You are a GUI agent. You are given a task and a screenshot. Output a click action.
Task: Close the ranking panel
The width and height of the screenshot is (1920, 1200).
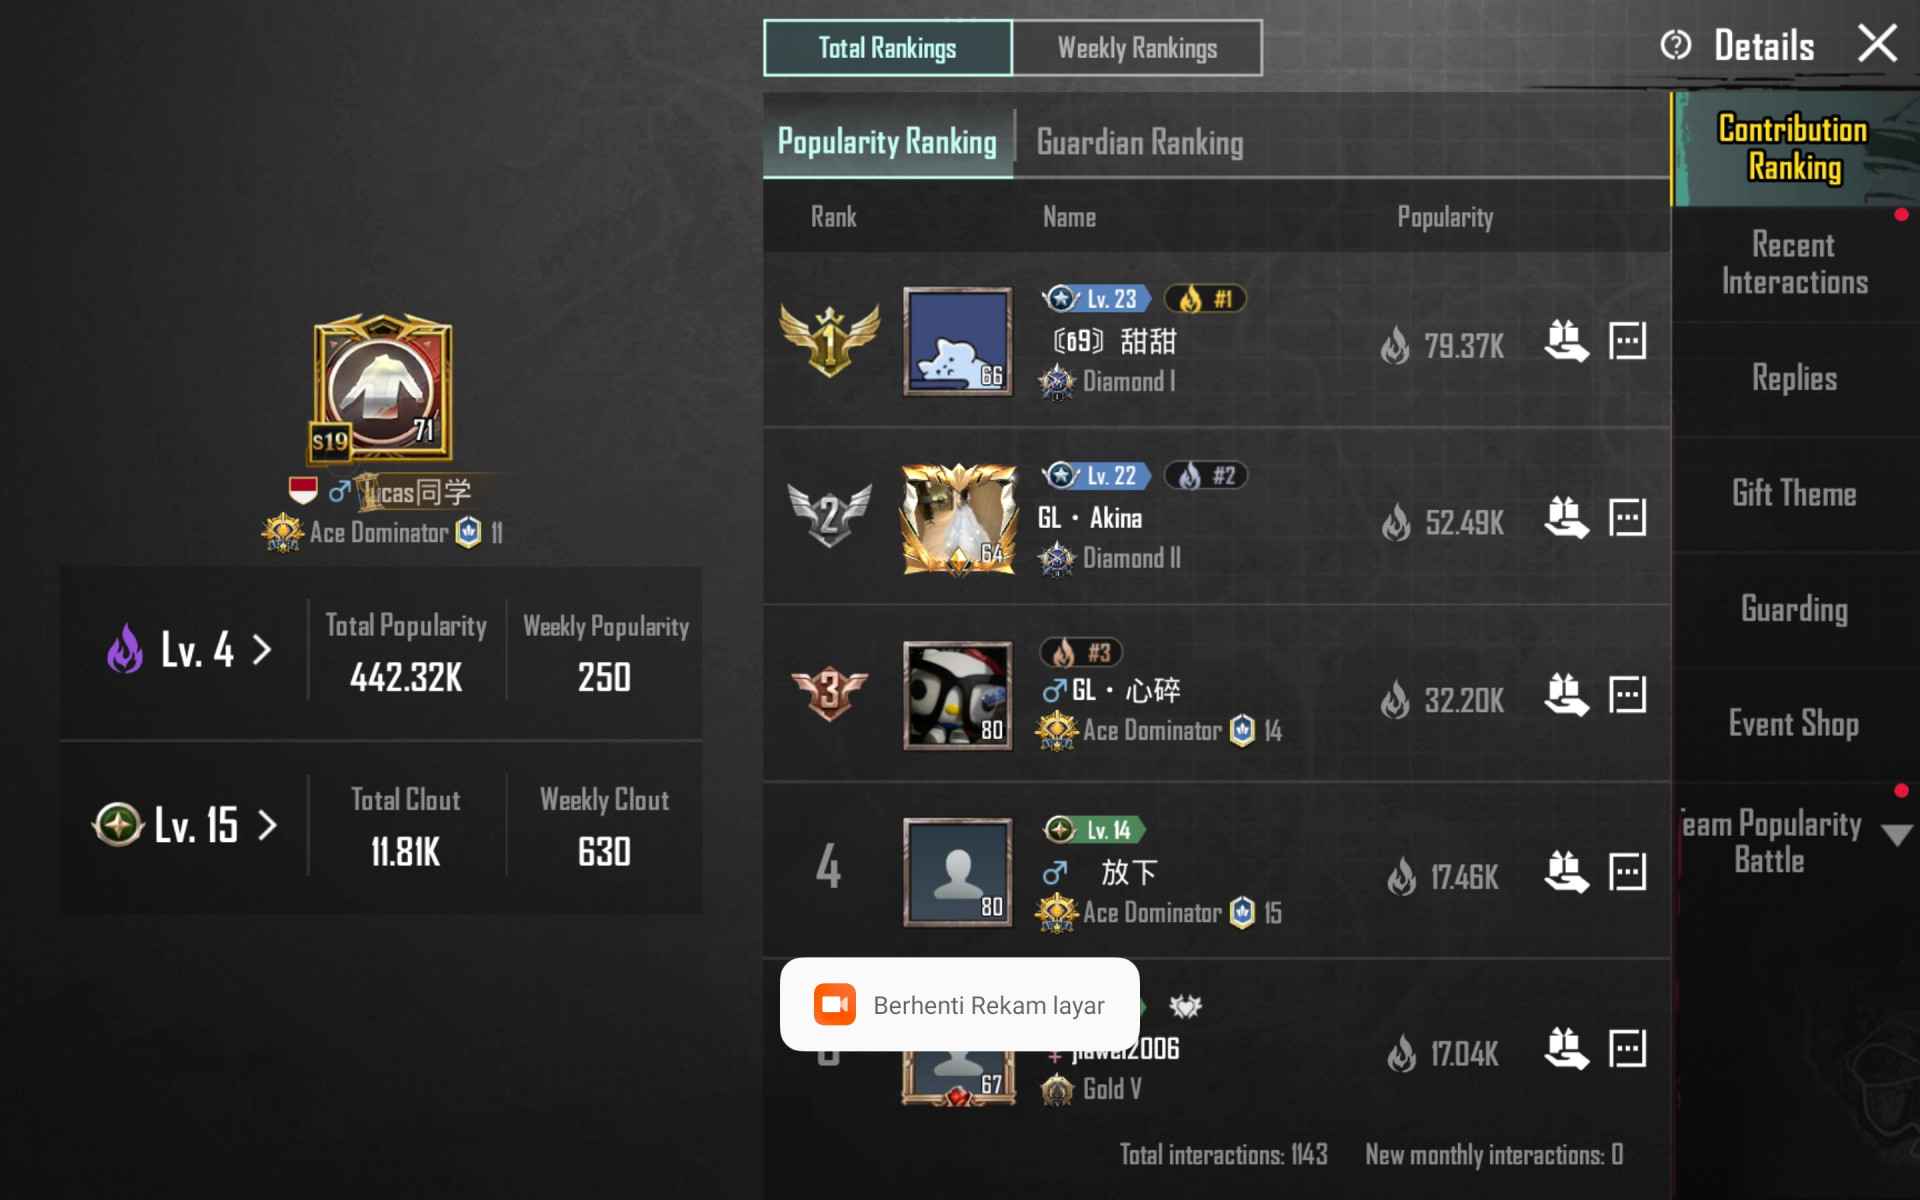point(1877,44)
